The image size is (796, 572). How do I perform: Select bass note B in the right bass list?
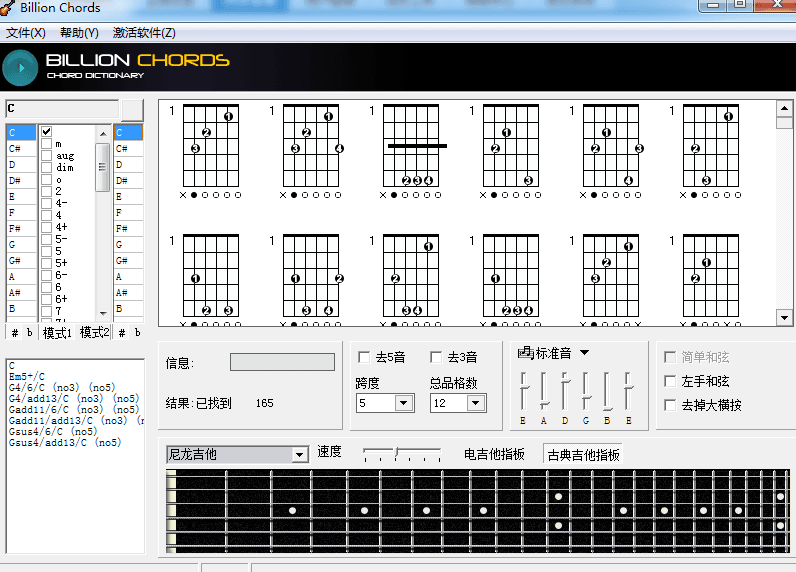pyautogui.click(x=128, y=309)
